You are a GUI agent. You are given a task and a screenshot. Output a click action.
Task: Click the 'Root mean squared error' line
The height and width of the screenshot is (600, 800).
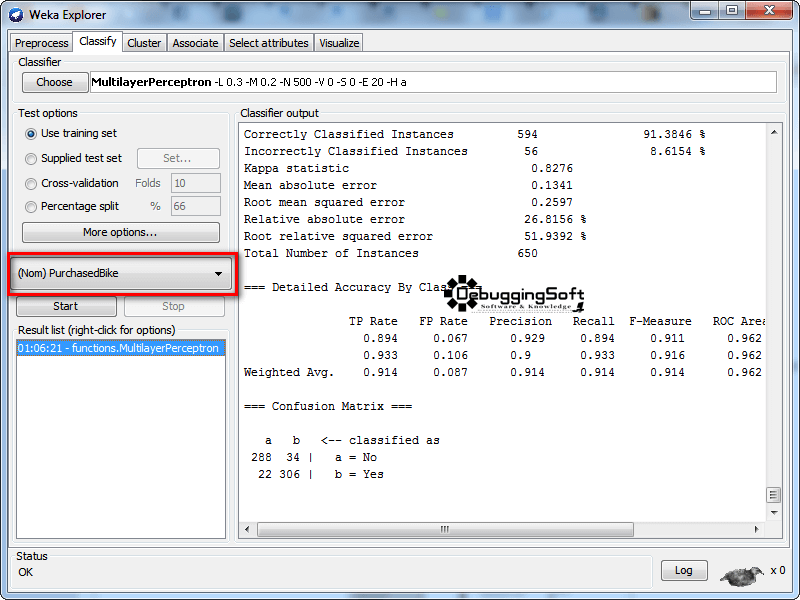324,202
